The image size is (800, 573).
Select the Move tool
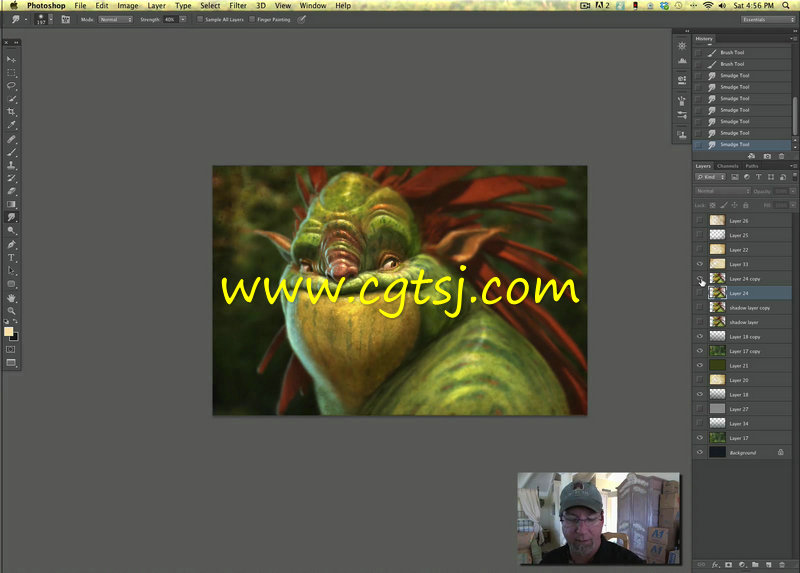11,59
